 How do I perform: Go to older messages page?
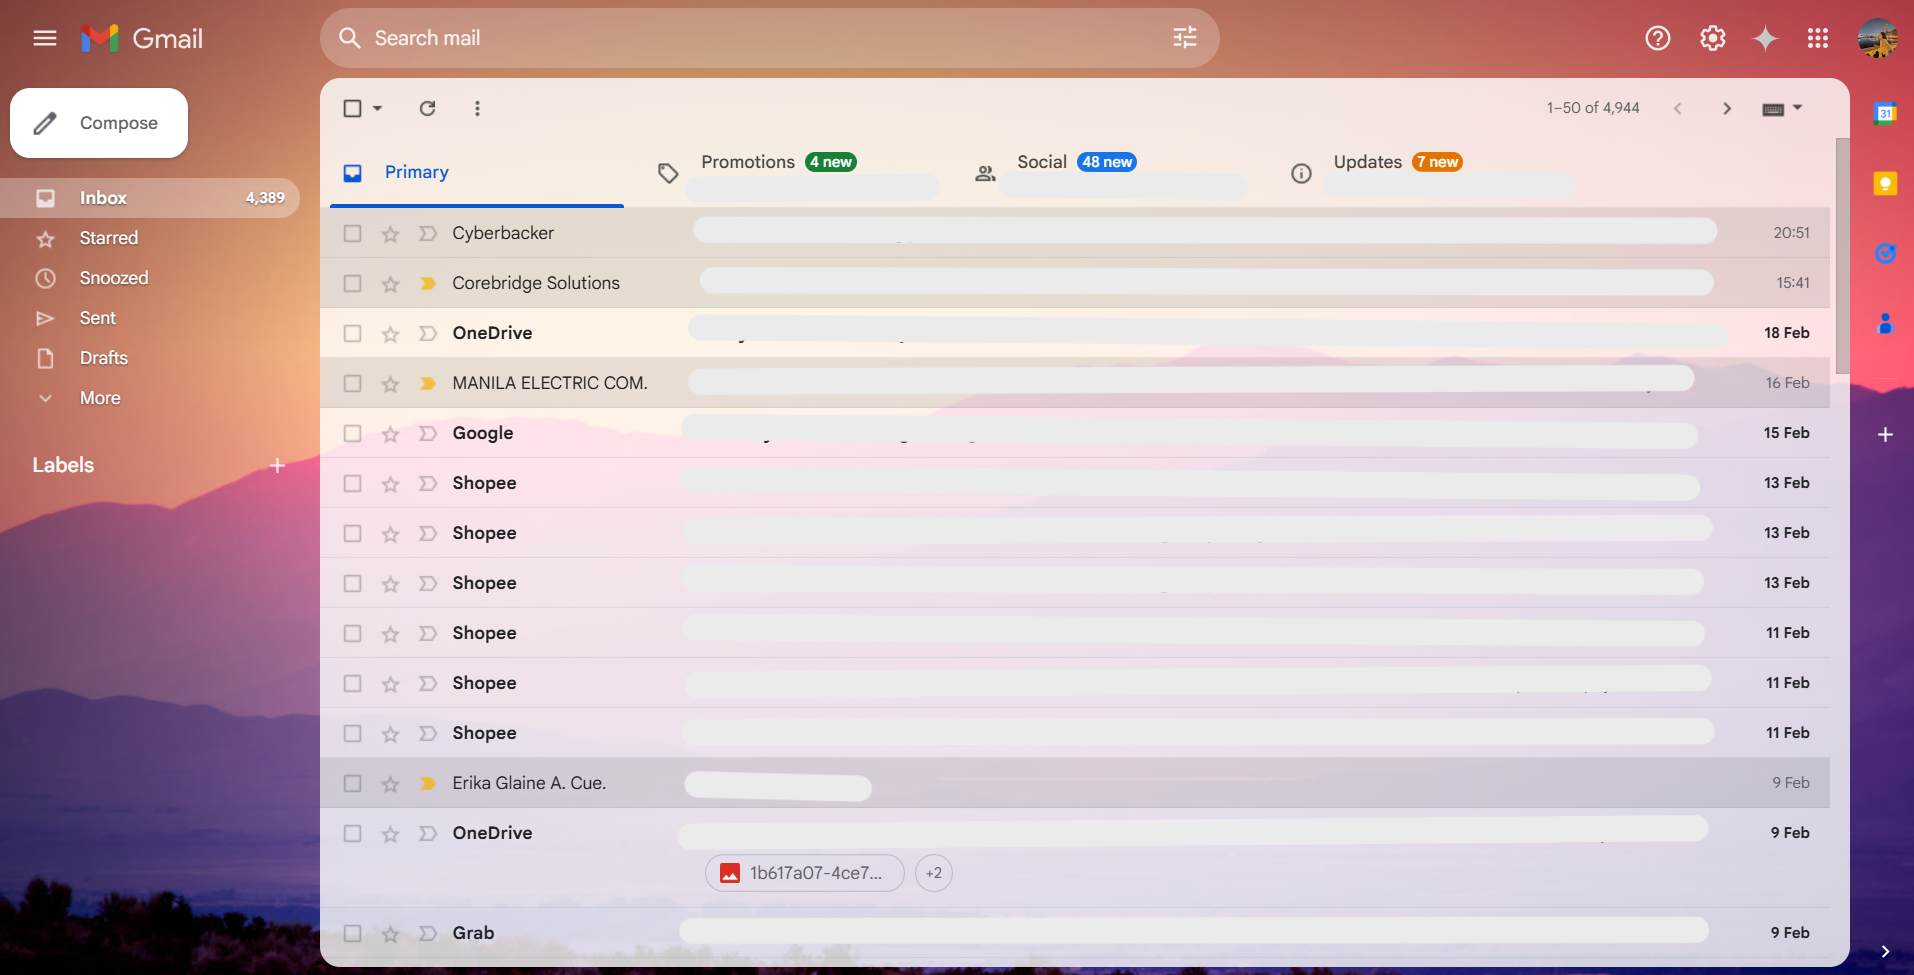click(x=1727, y=108)
